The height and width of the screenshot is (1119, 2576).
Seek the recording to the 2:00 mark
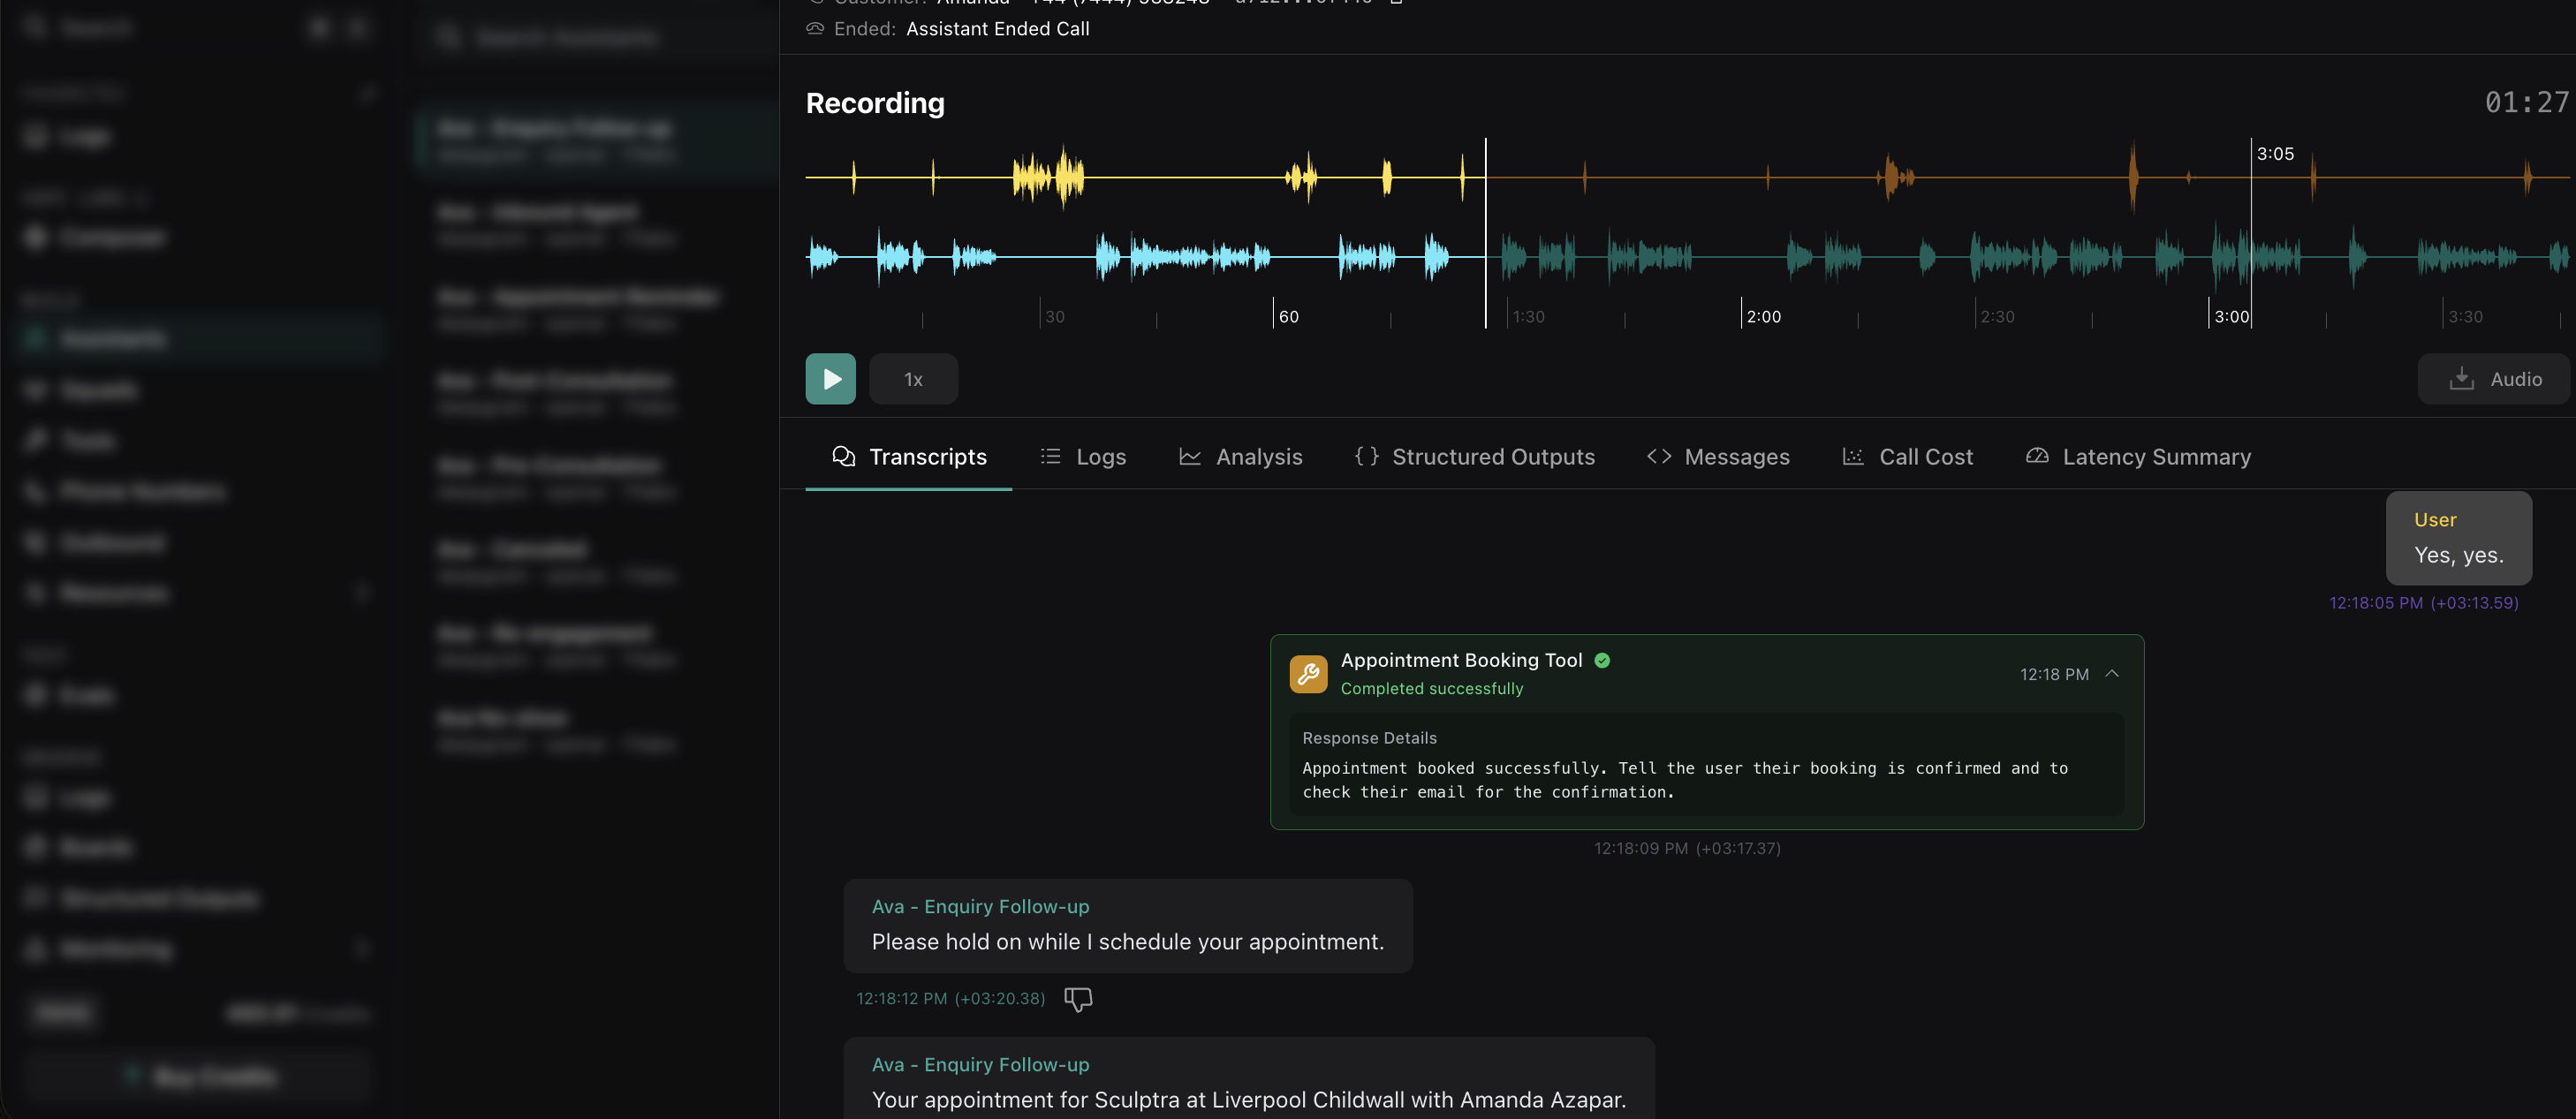pos(1763,317)
